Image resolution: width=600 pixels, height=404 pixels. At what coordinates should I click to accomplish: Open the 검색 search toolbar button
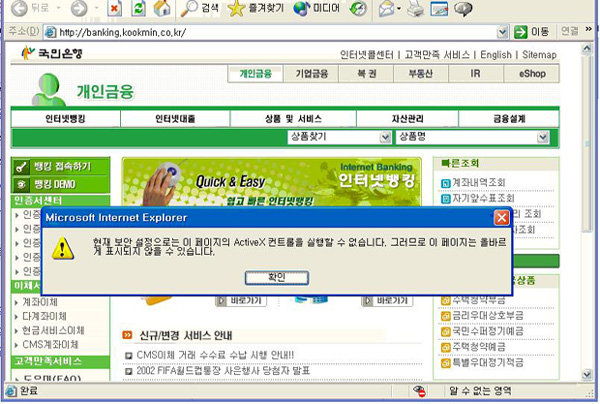click(199, 8)
